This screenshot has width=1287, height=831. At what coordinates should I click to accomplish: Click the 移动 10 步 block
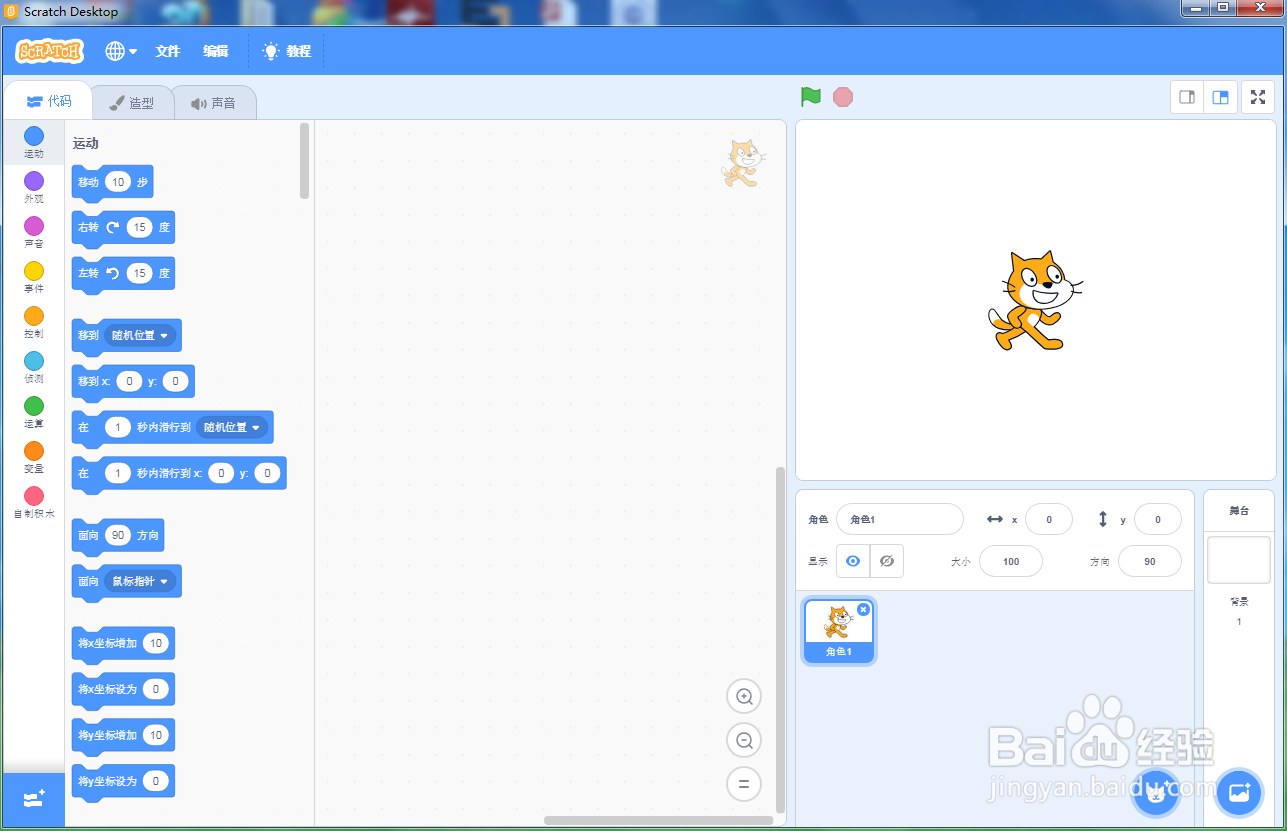(113, 183)
